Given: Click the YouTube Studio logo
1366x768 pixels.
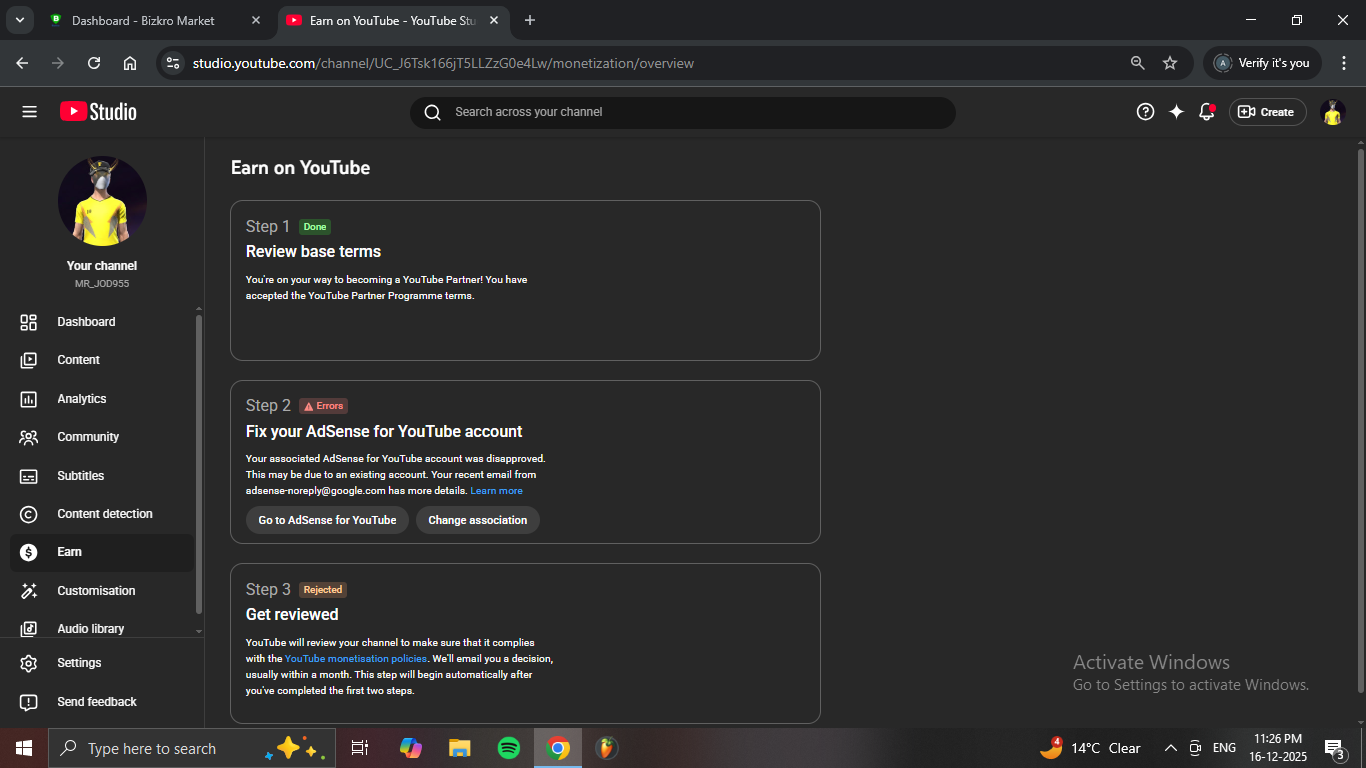Looking at the screenshot, I should 98,112.
